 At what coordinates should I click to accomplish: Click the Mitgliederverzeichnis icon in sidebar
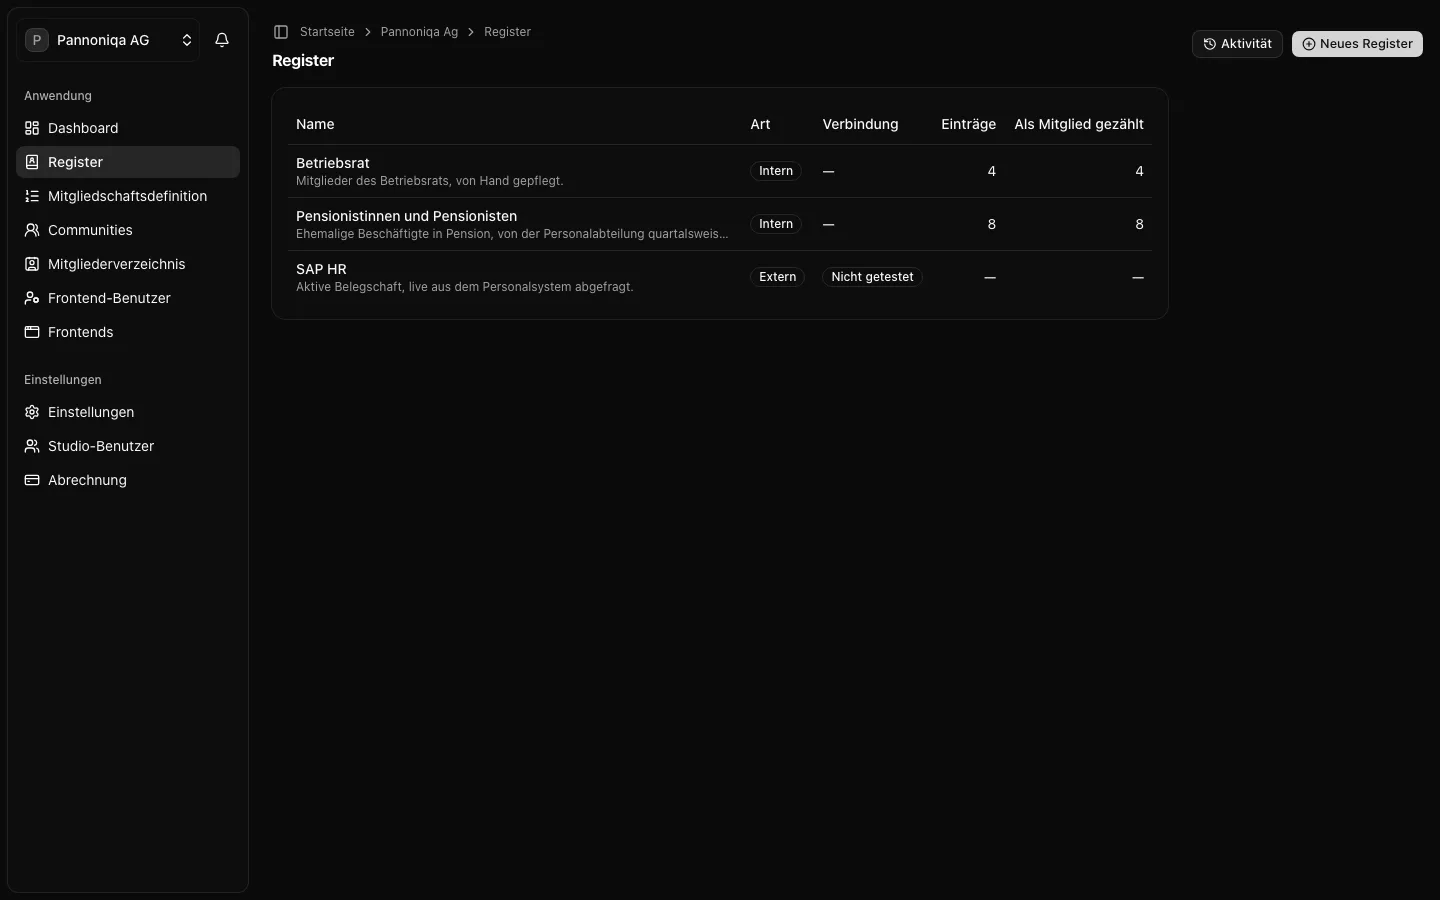[x=32, y=264]
